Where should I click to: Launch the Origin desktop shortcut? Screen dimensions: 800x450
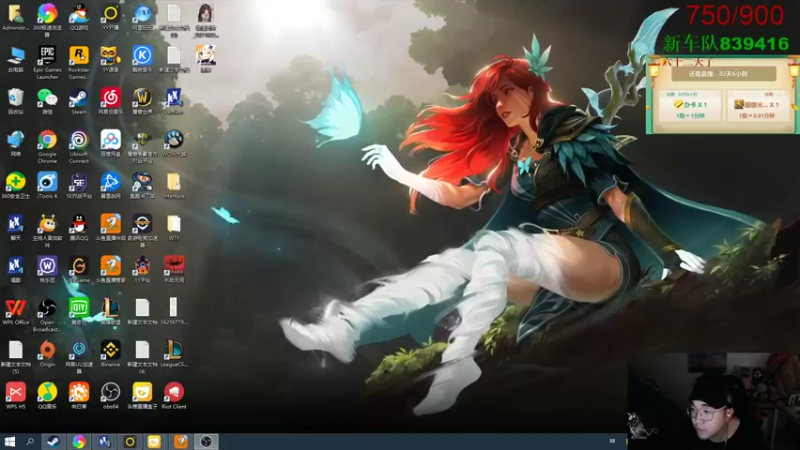[x=47, y=350]
